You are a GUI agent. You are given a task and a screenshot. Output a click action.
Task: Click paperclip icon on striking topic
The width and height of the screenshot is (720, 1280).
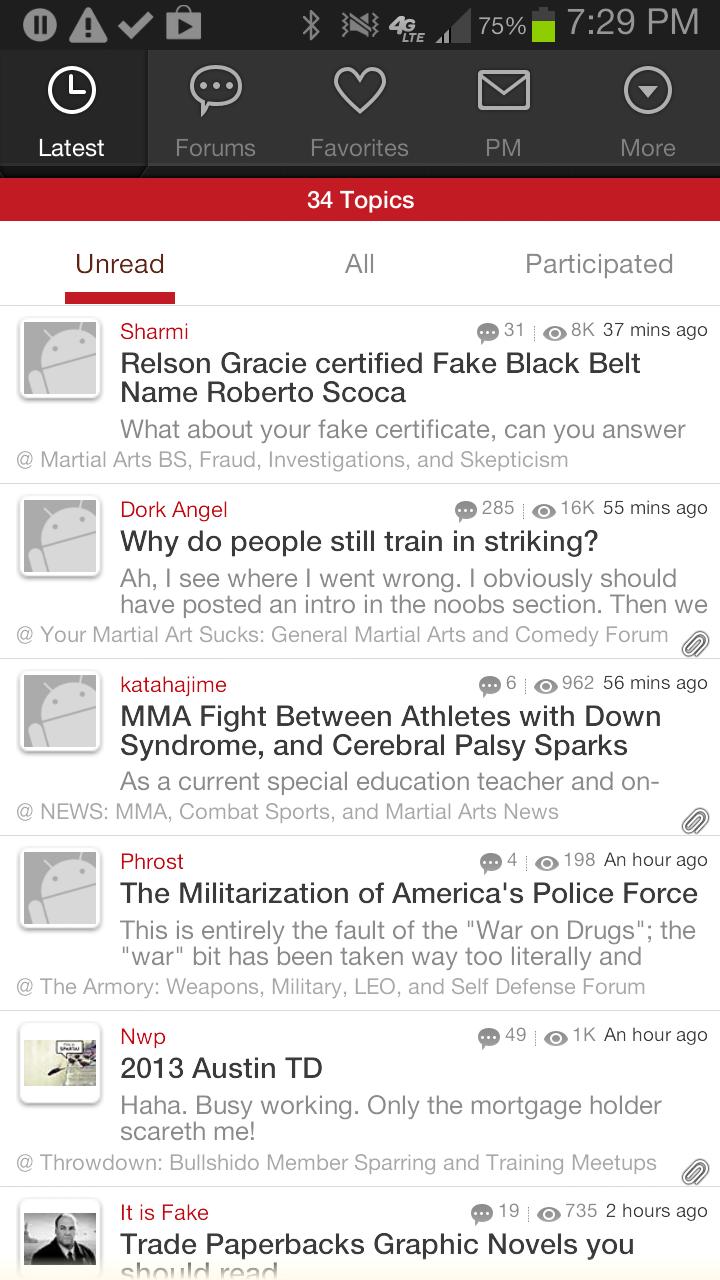pos(695,644)
